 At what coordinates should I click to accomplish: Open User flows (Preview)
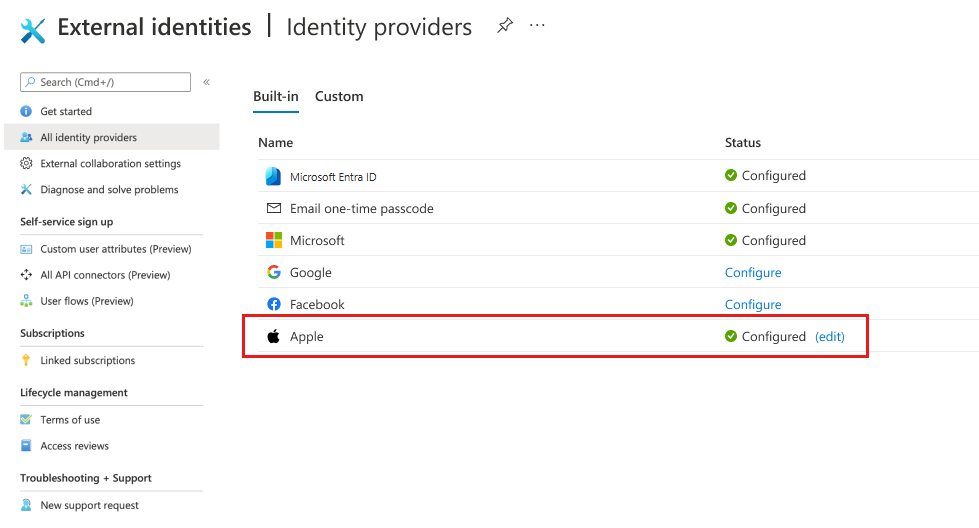click(87, 301)
